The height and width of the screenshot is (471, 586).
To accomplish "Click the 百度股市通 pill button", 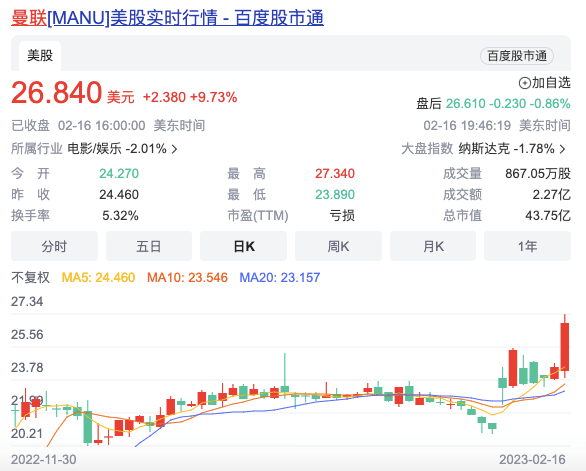I will pyautogui.click(x=516, y=56).
